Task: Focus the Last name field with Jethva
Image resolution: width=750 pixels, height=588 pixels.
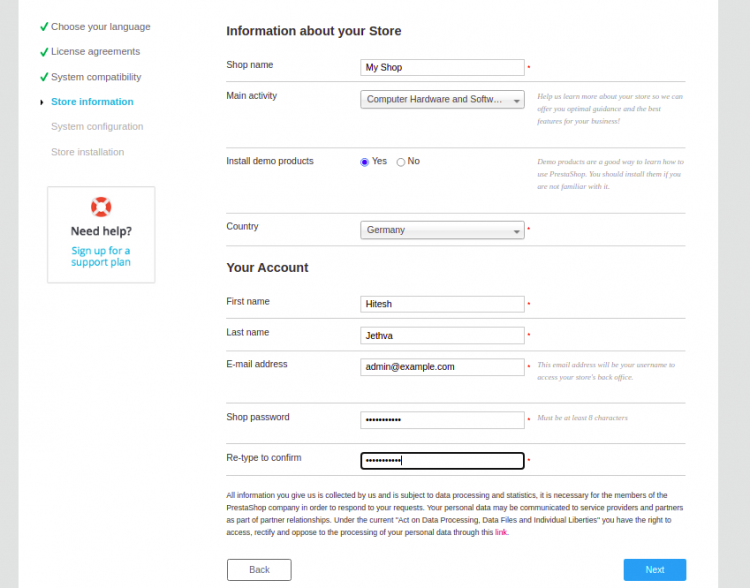Action: click(442, 336)
